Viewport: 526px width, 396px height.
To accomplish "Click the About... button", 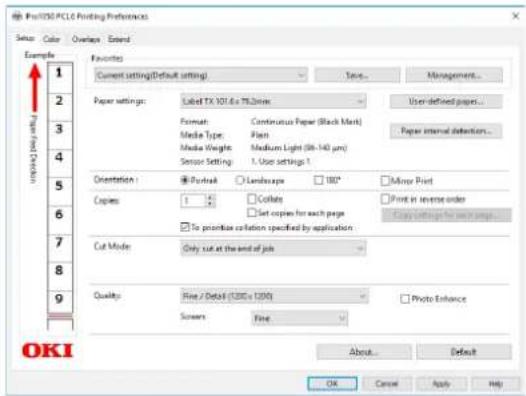I will point(364,352).
